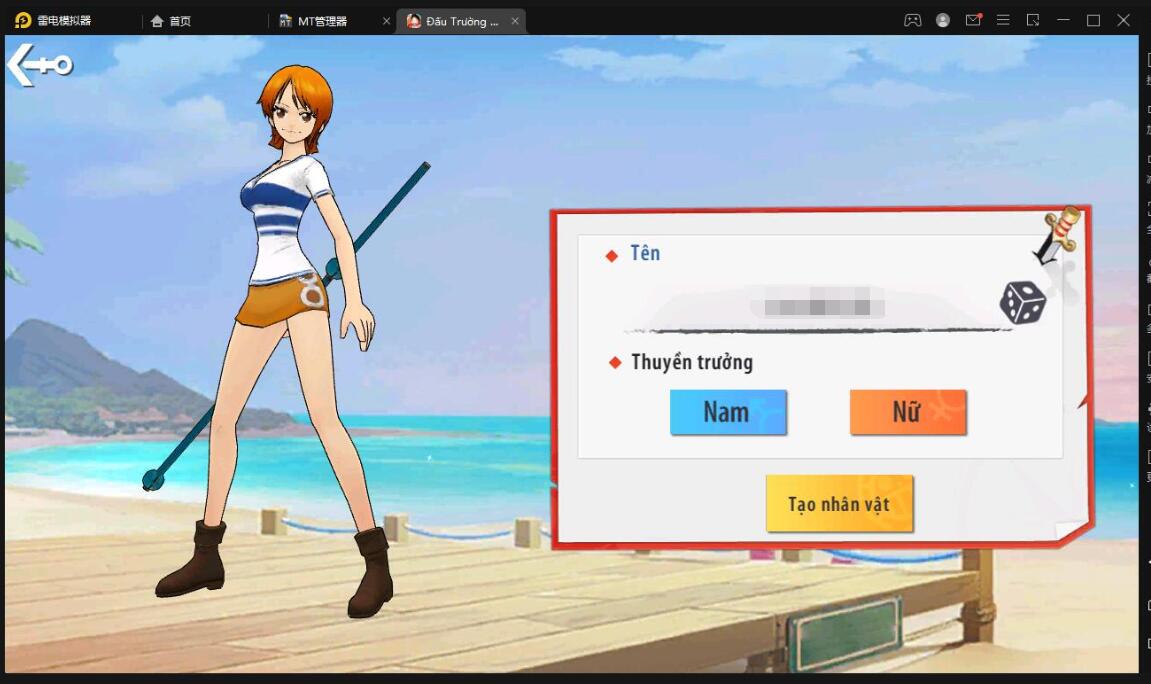The image size is (1151, 684).
Task: Switch to the MT管理器 tab
Action: [322, 21]
